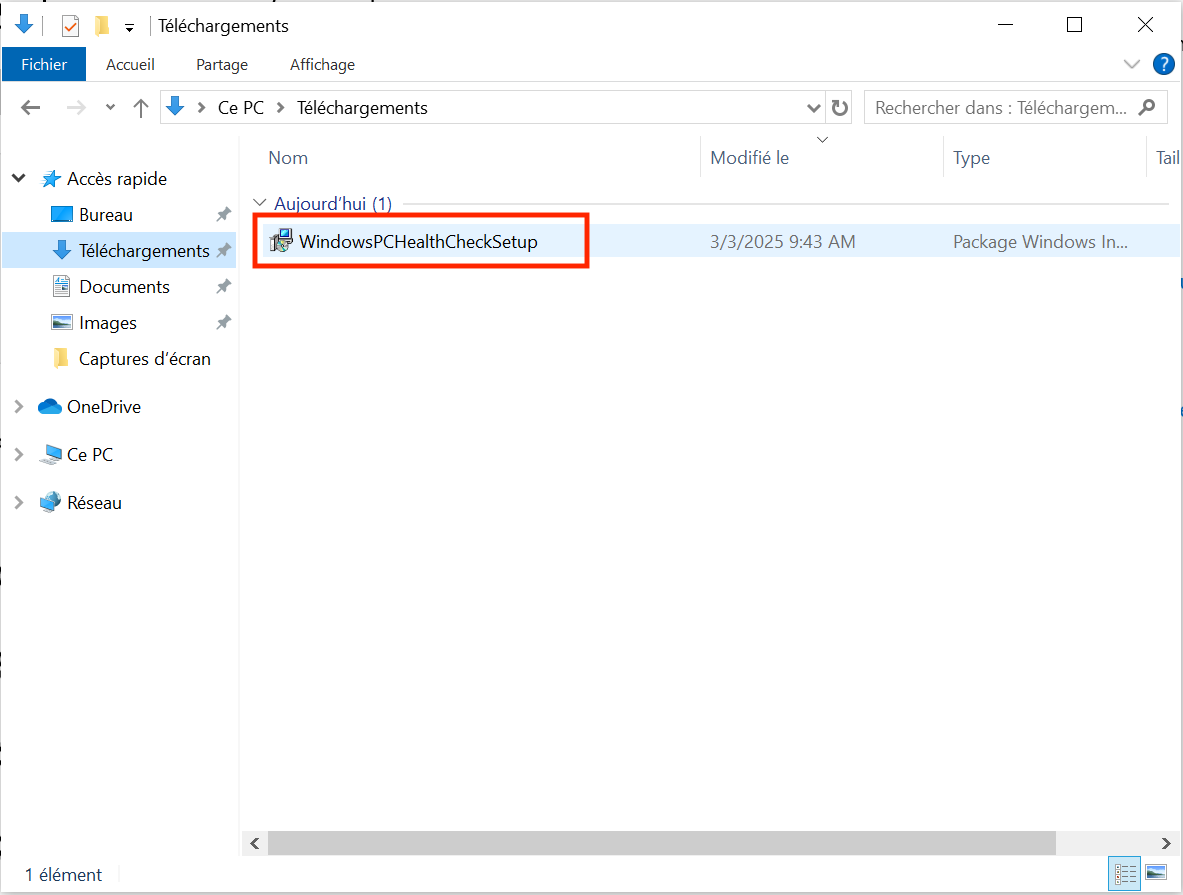1183x895 pixels.
Task: Click the WindowsPCHealthCheckSetup installer icon
Action: click(281, 241)
